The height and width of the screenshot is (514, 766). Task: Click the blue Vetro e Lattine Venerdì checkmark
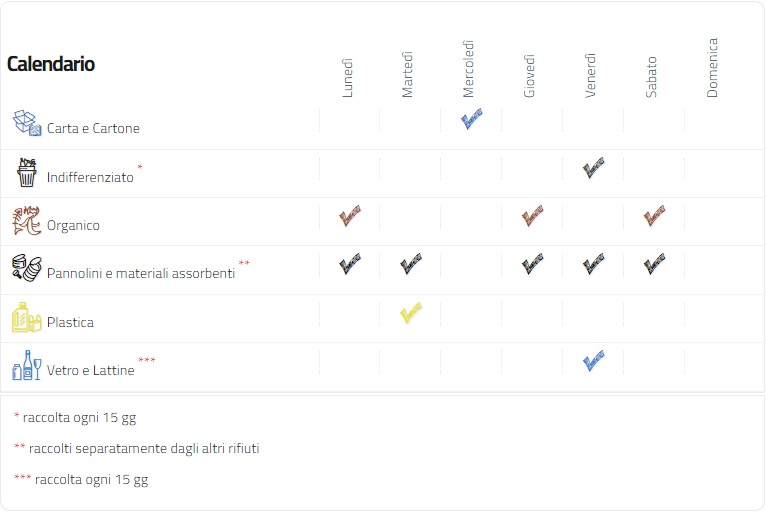(594, 361)
